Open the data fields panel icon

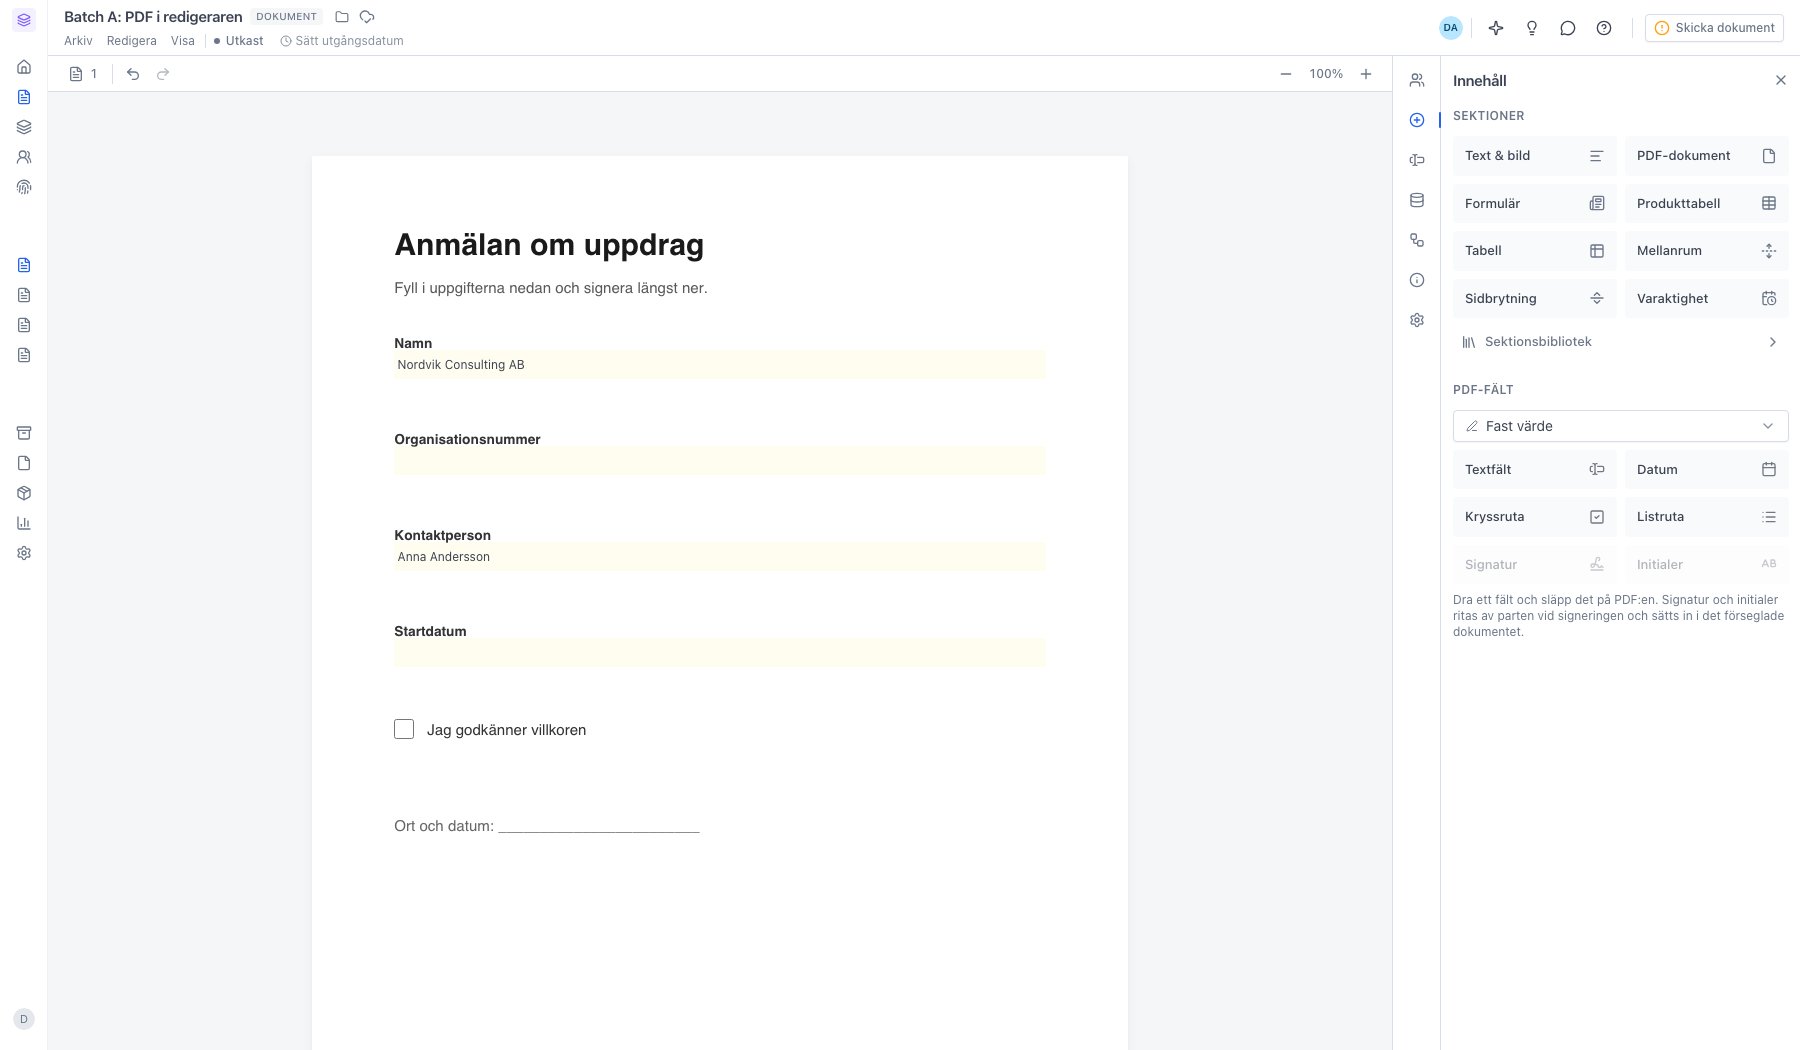point(1417,160)
